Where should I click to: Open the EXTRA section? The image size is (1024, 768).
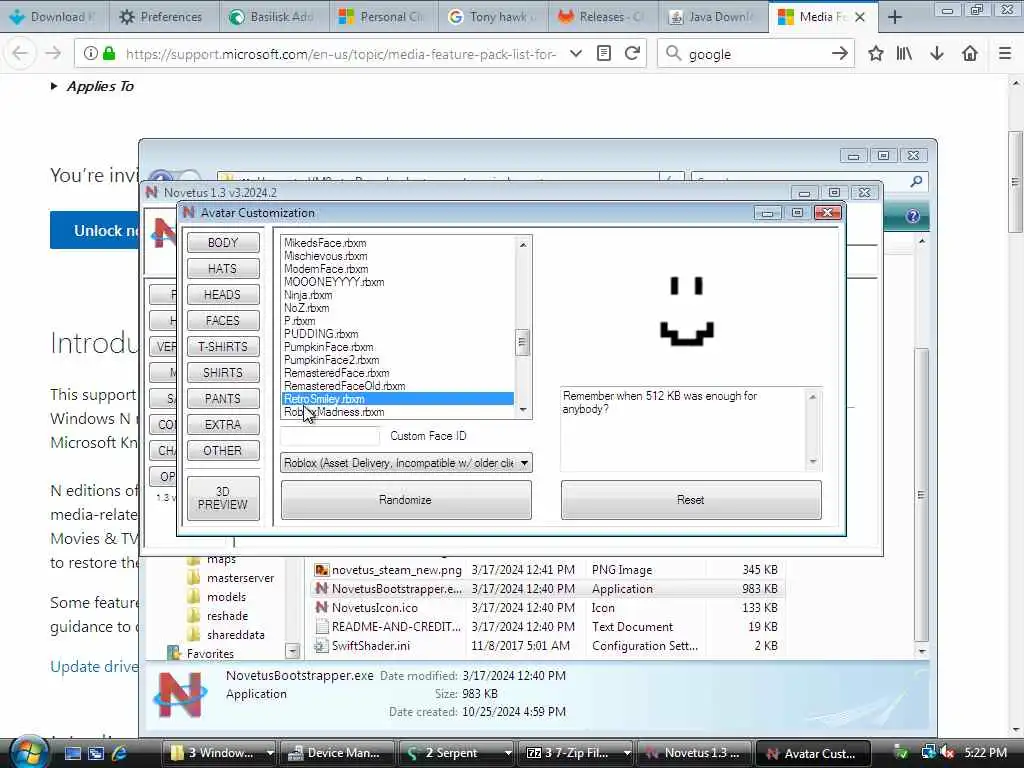[223, 425]
